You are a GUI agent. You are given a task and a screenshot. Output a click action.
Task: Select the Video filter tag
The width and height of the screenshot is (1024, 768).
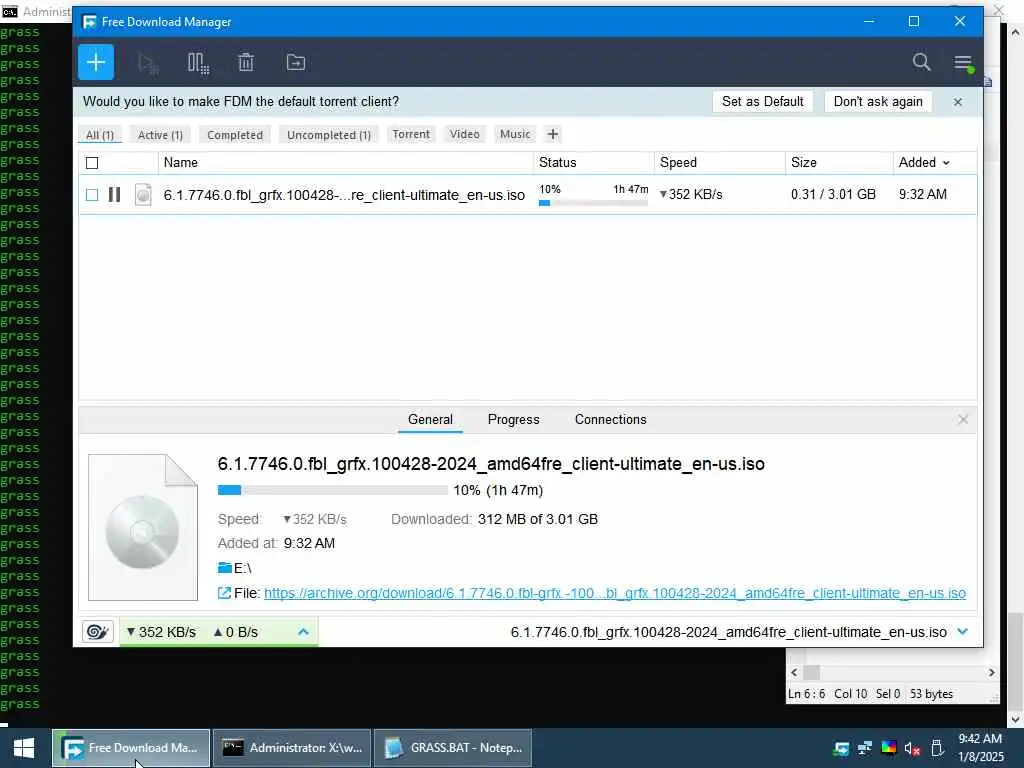pos(465,135)
